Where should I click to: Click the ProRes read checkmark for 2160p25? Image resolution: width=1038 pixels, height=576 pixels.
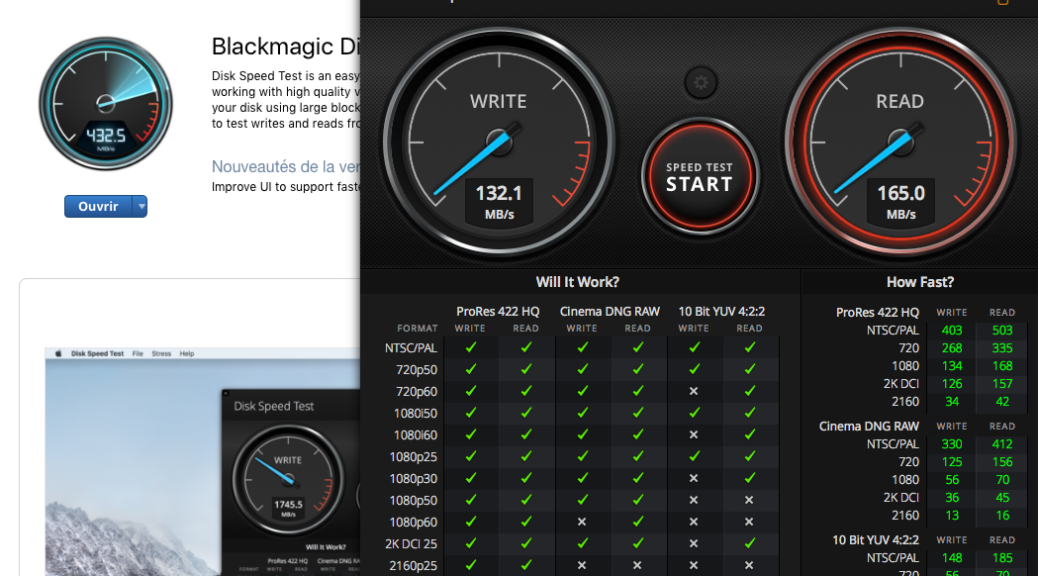[526, 565]
